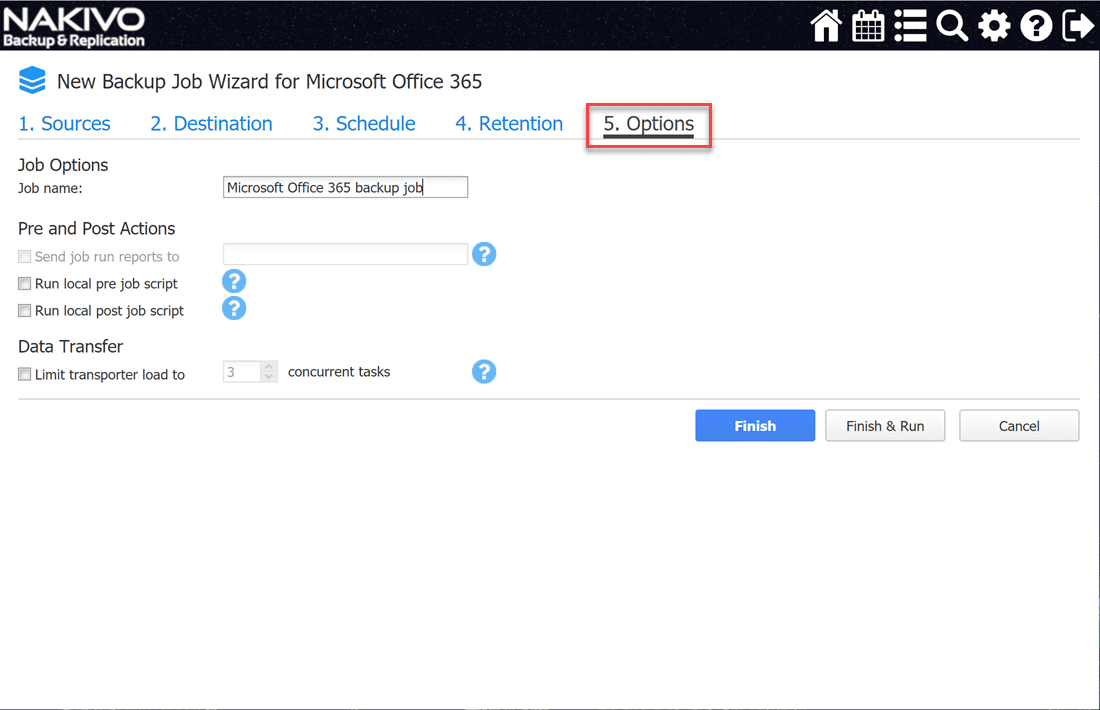Screen dimensions: 1100x710
Task: Show help for Limit transporter load
Action: point(484,371)
